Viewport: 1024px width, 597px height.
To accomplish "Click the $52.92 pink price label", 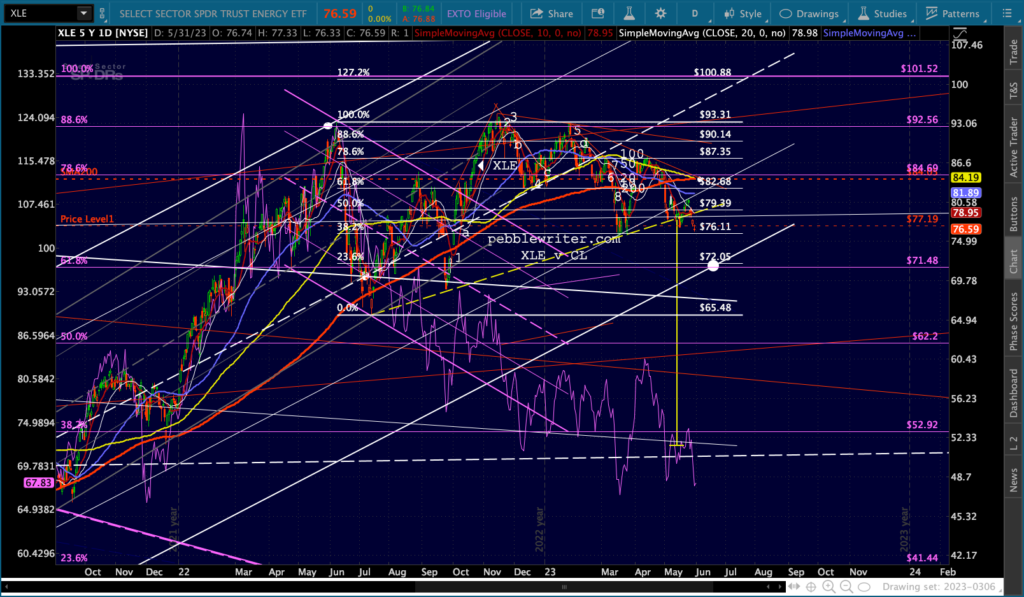I will [x=922, y=425].
